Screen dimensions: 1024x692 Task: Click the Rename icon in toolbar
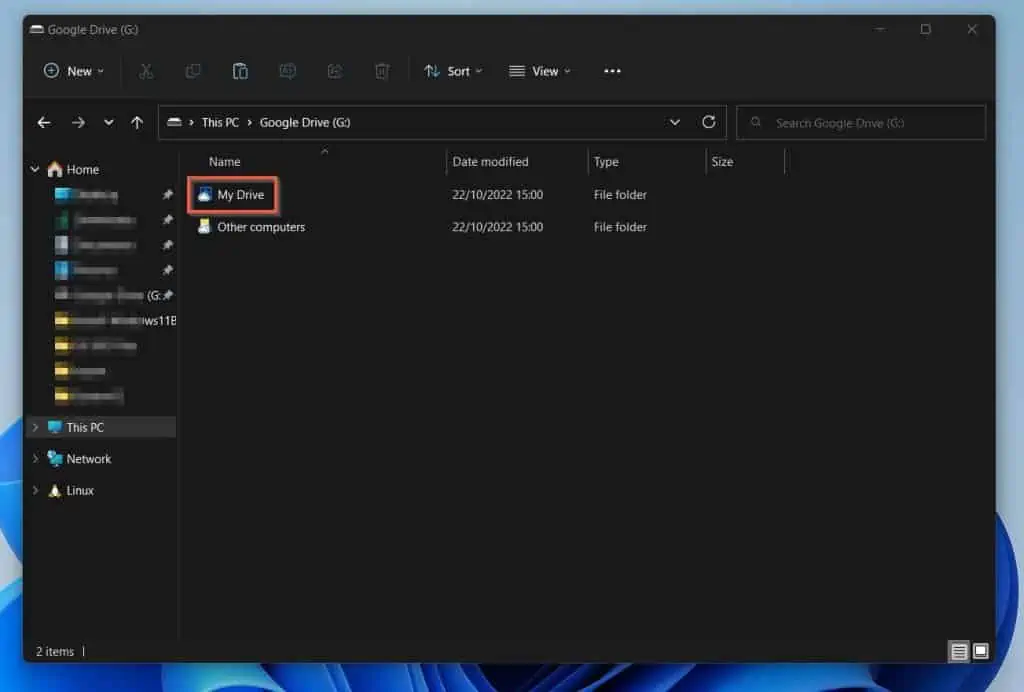click(x=287, y=71)
